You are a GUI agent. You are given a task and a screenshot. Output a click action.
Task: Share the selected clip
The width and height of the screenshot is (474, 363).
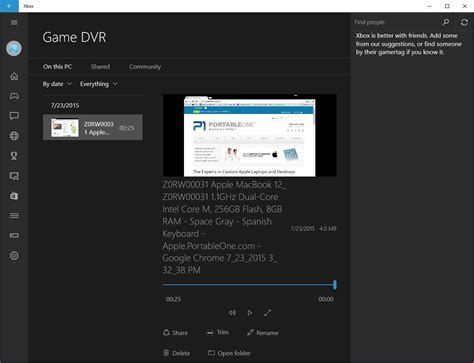click(175, 333)
